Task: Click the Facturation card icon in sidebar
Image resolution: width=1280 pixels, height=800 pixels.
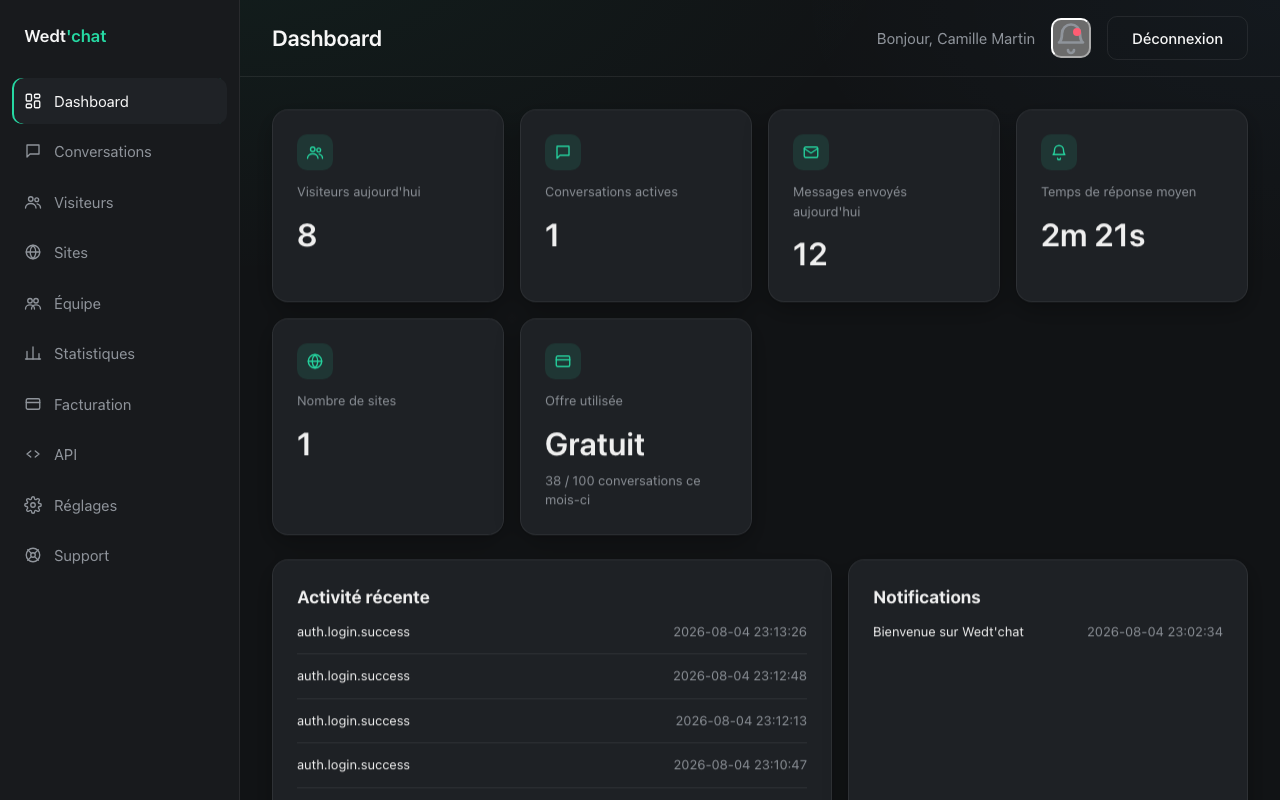Action: tap(33, 404)
